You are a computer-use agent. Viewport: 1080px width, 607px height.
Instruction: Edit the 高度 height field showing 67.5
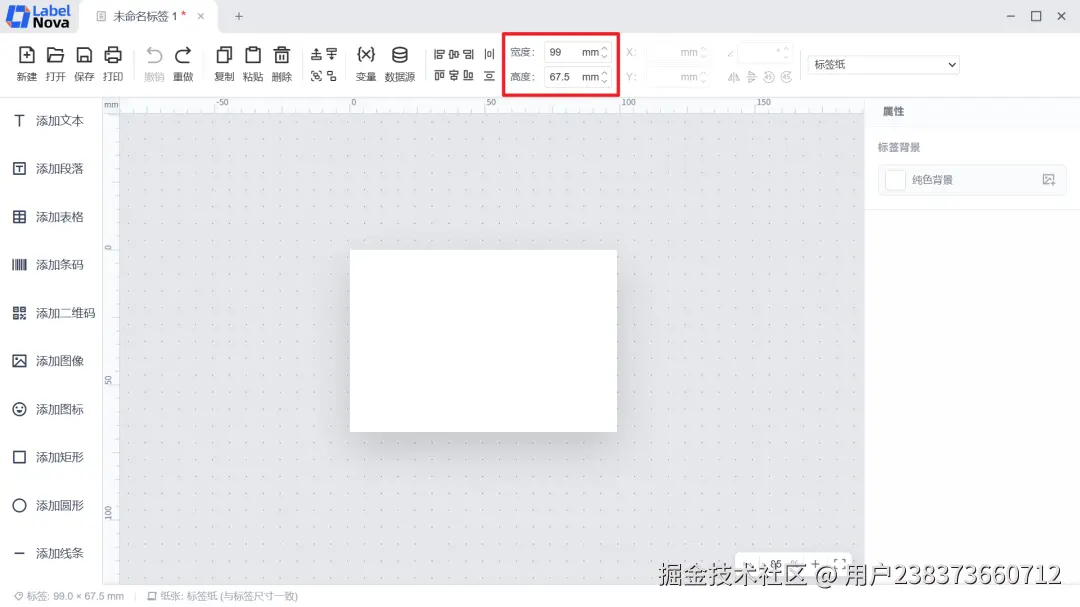click(577, 77)
